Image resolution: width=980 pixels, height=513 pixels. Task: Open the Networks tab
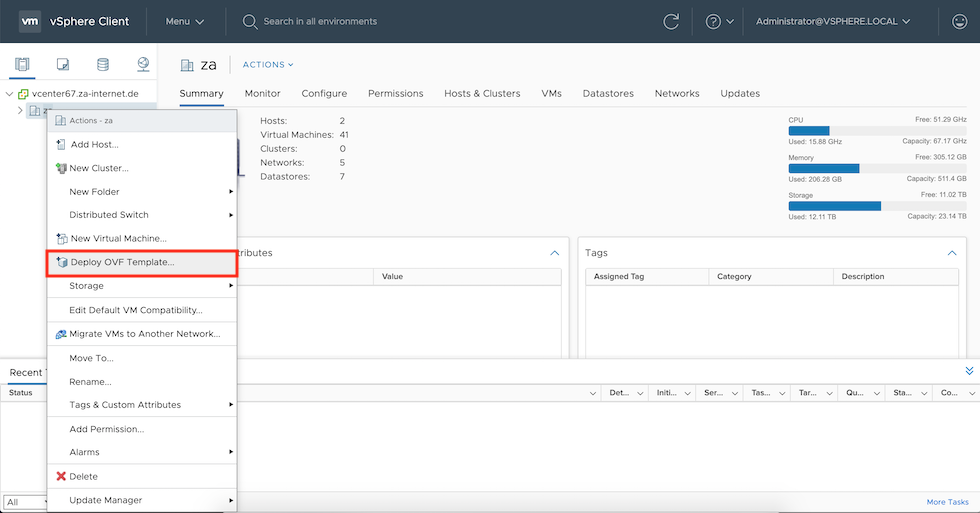click(677, 94)
